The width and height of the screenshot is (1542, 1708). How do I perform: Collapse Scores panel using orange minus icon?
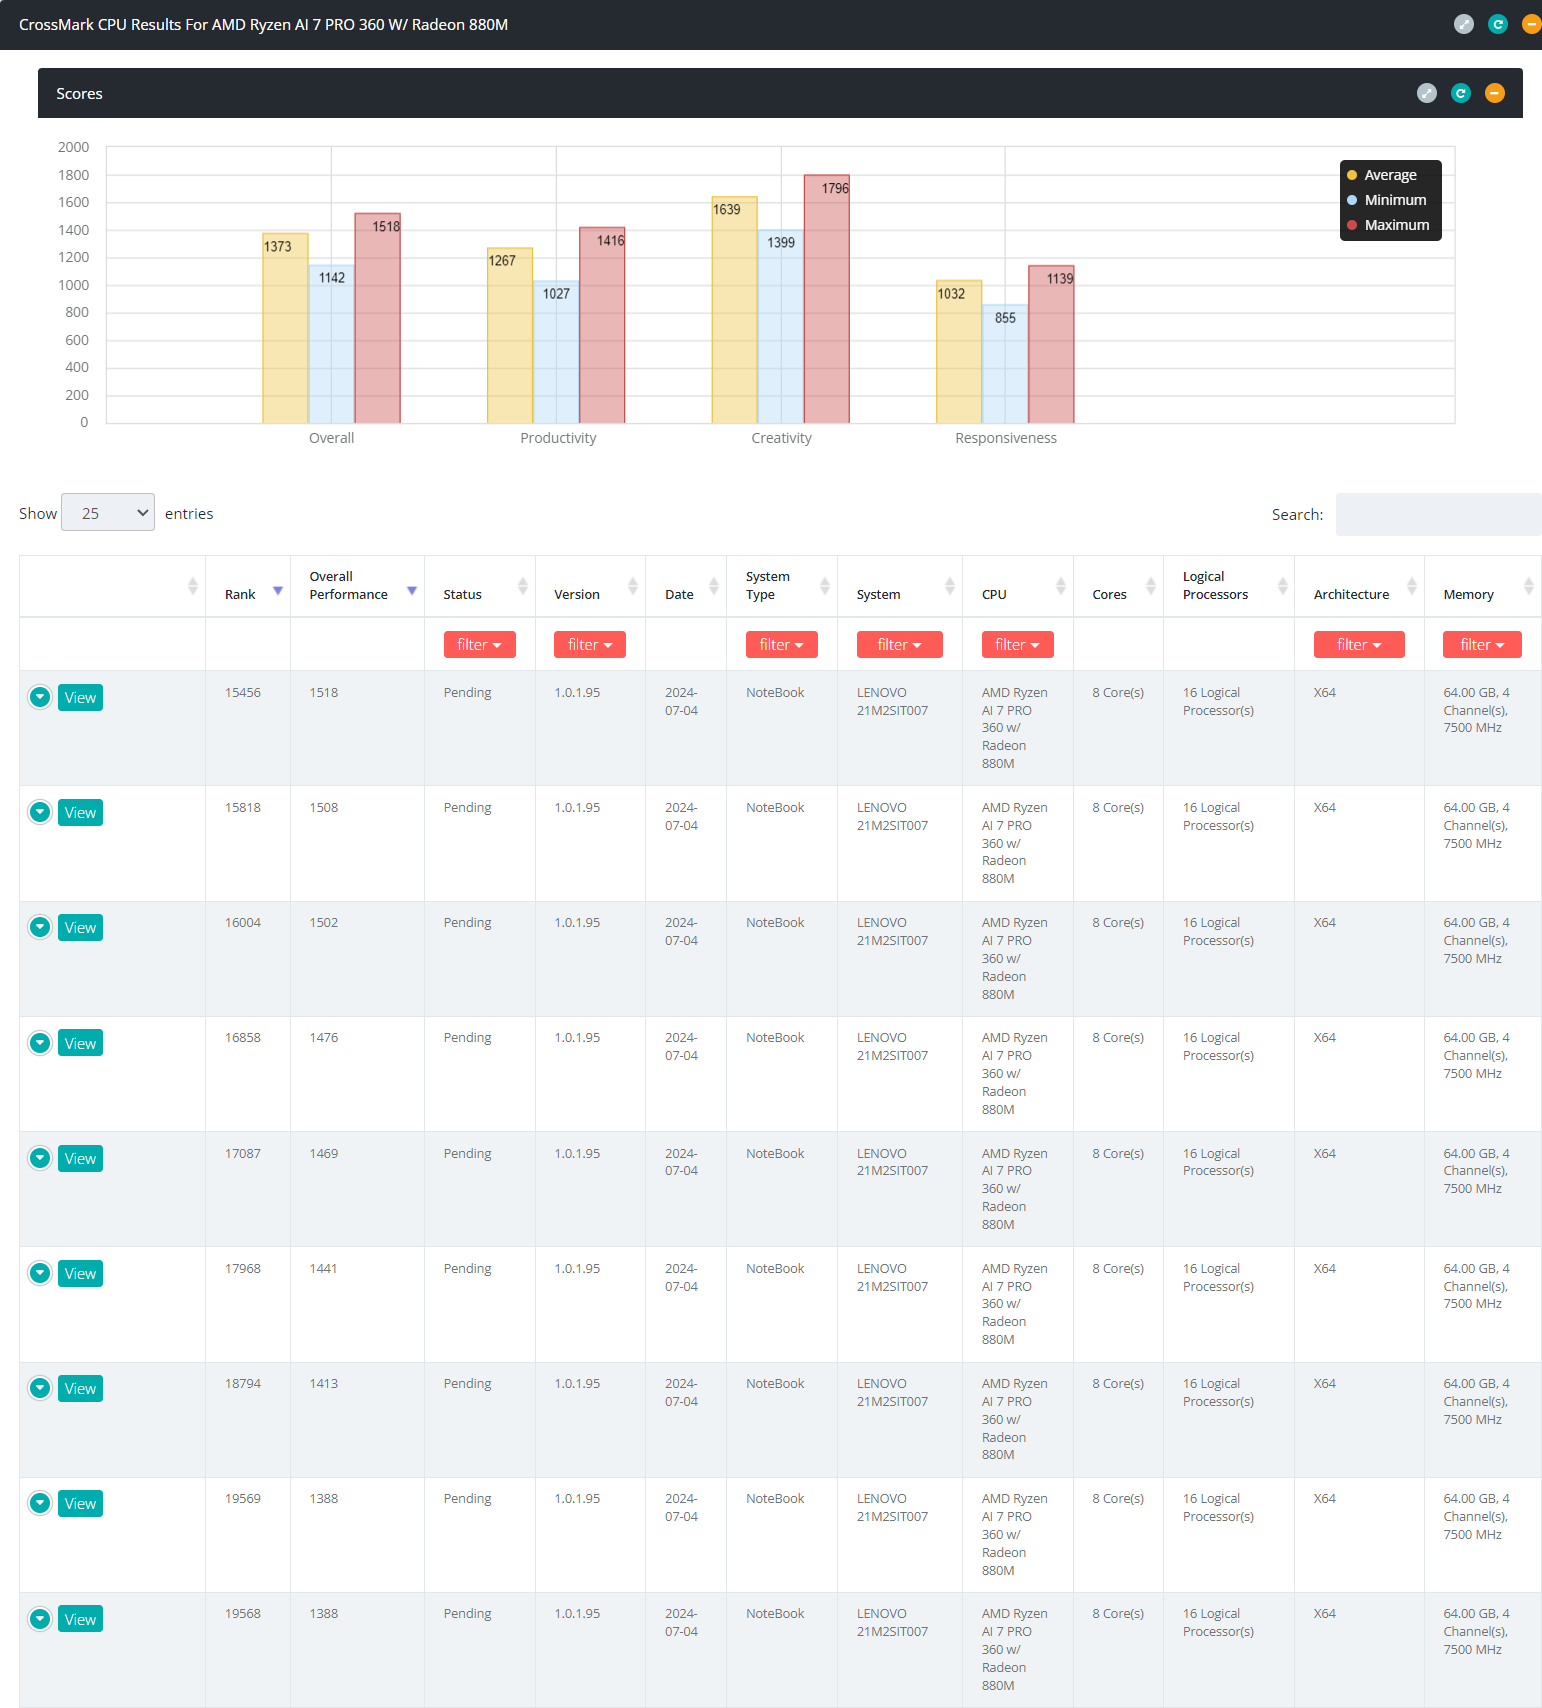click(1495, 93)
